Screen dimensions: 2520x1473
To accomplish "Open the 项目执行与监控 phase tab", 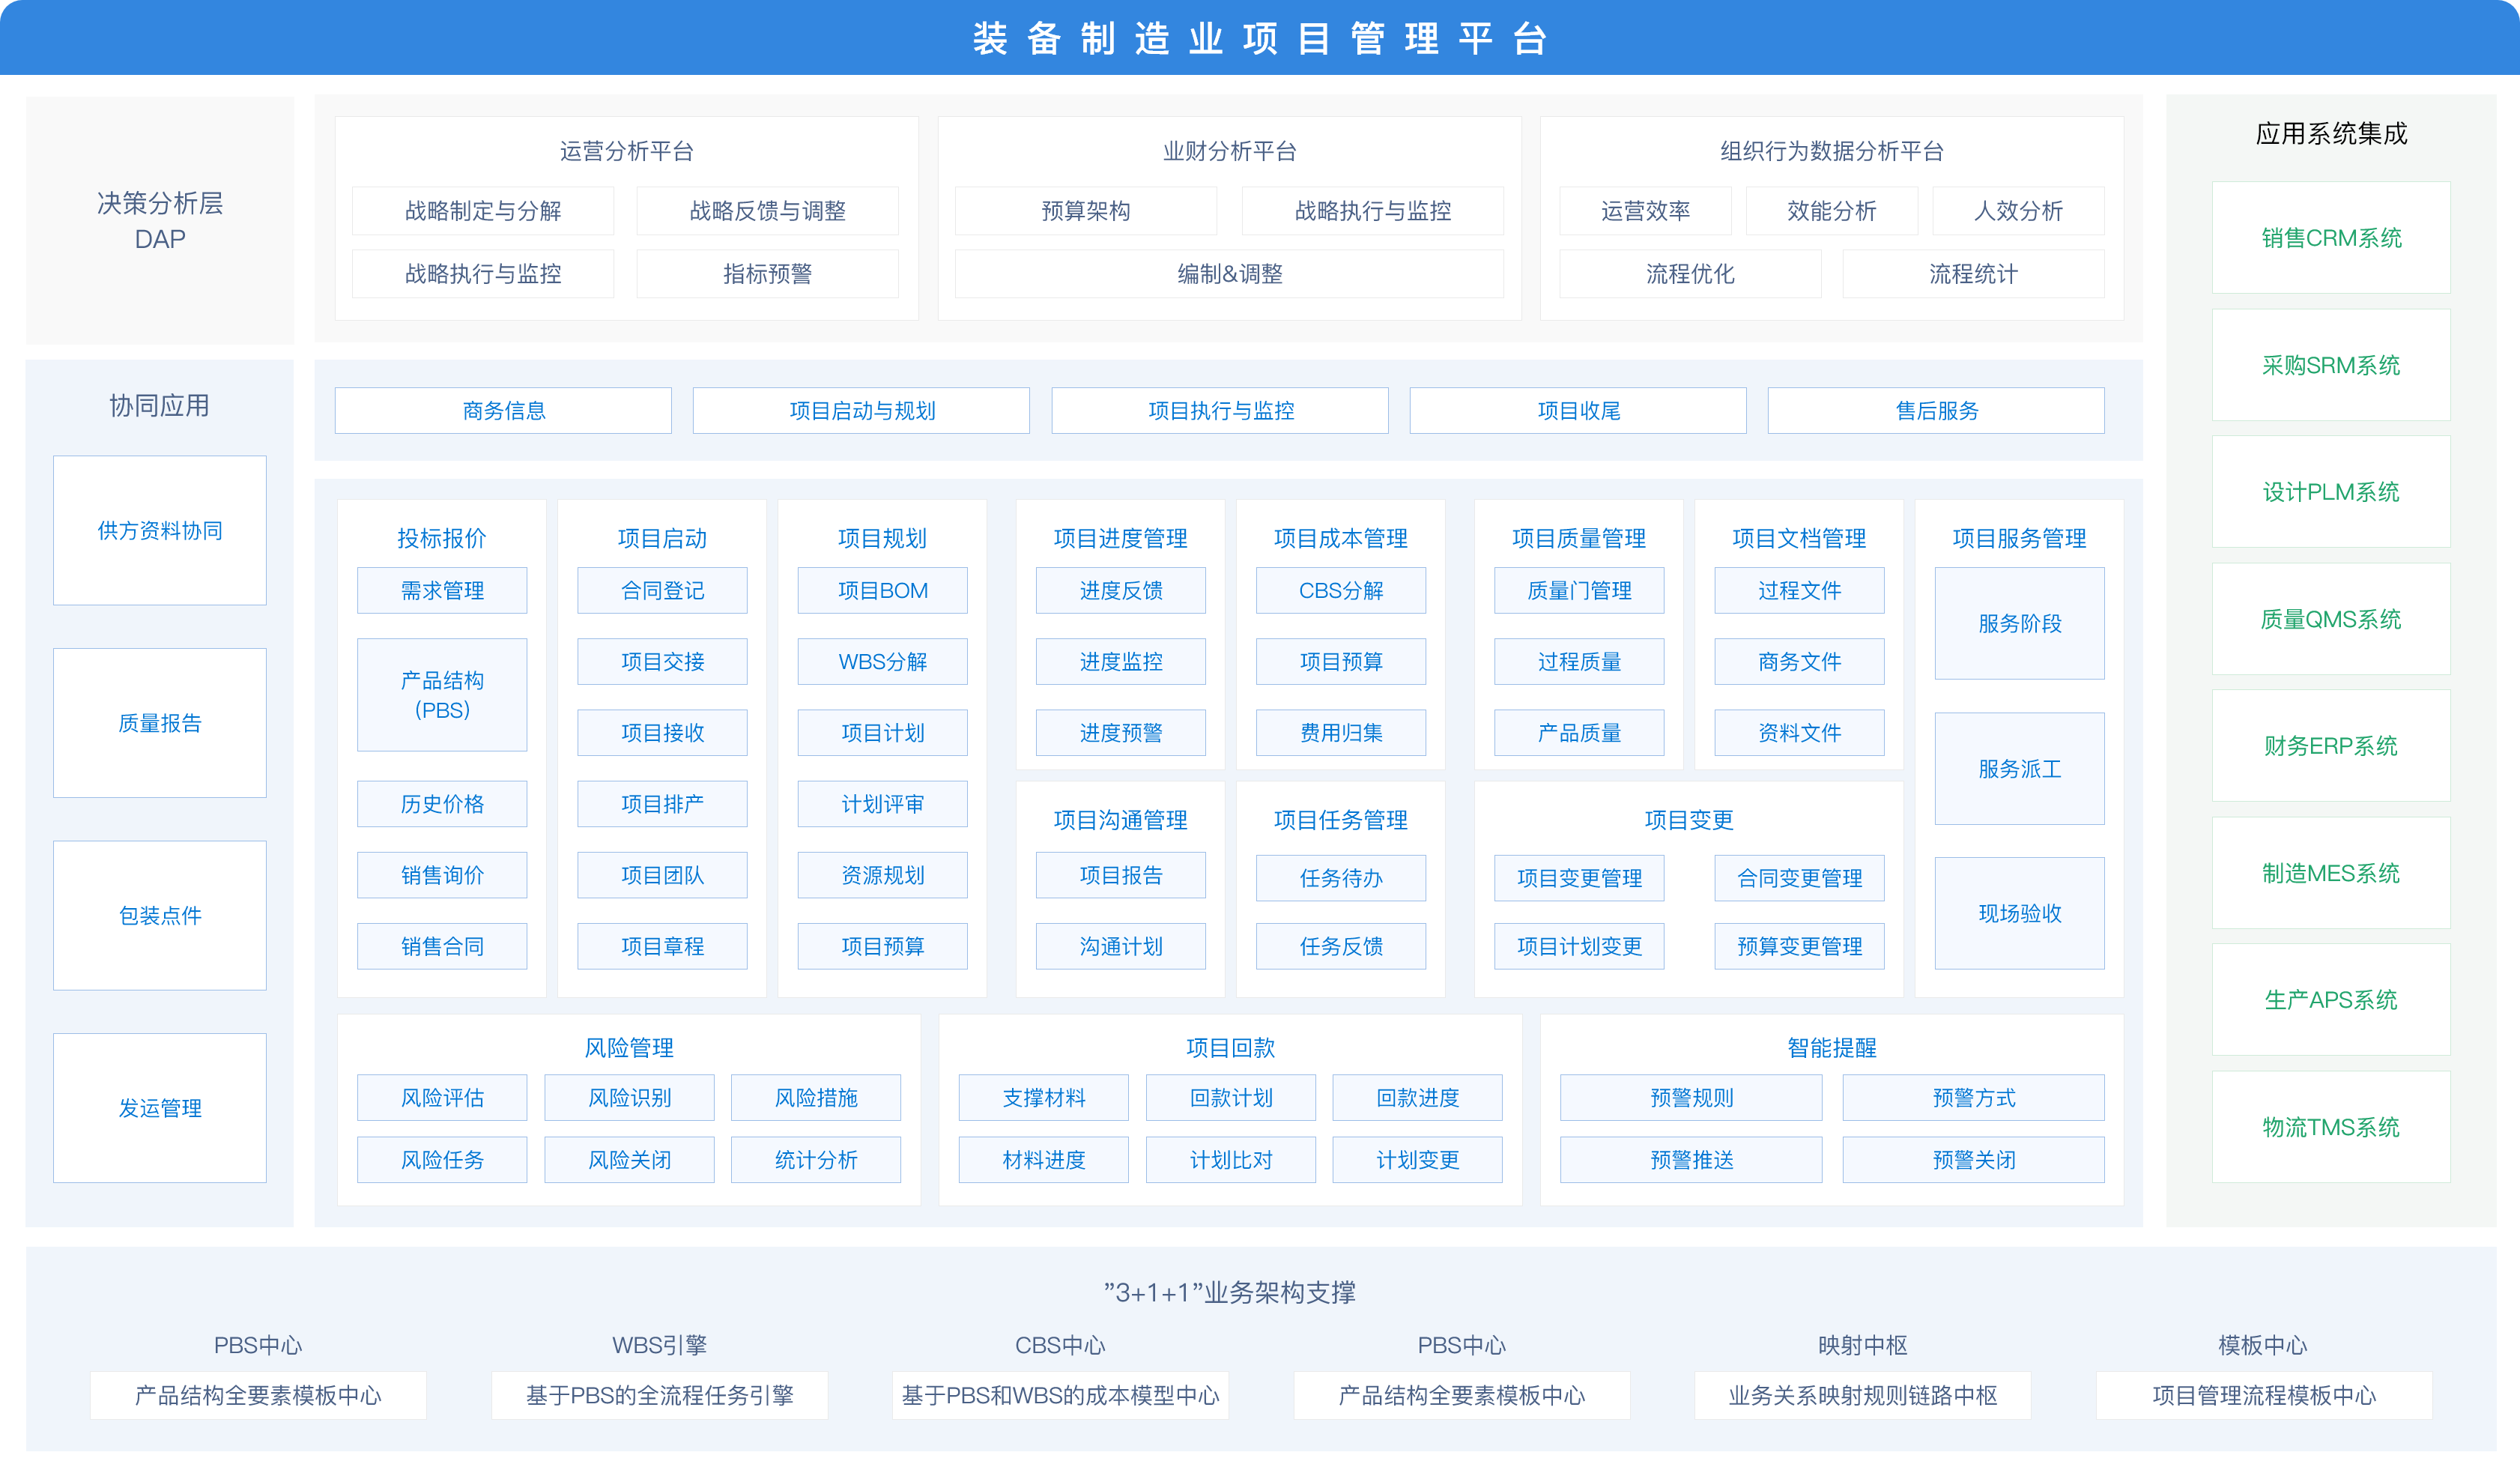I will pos(1220,410).
